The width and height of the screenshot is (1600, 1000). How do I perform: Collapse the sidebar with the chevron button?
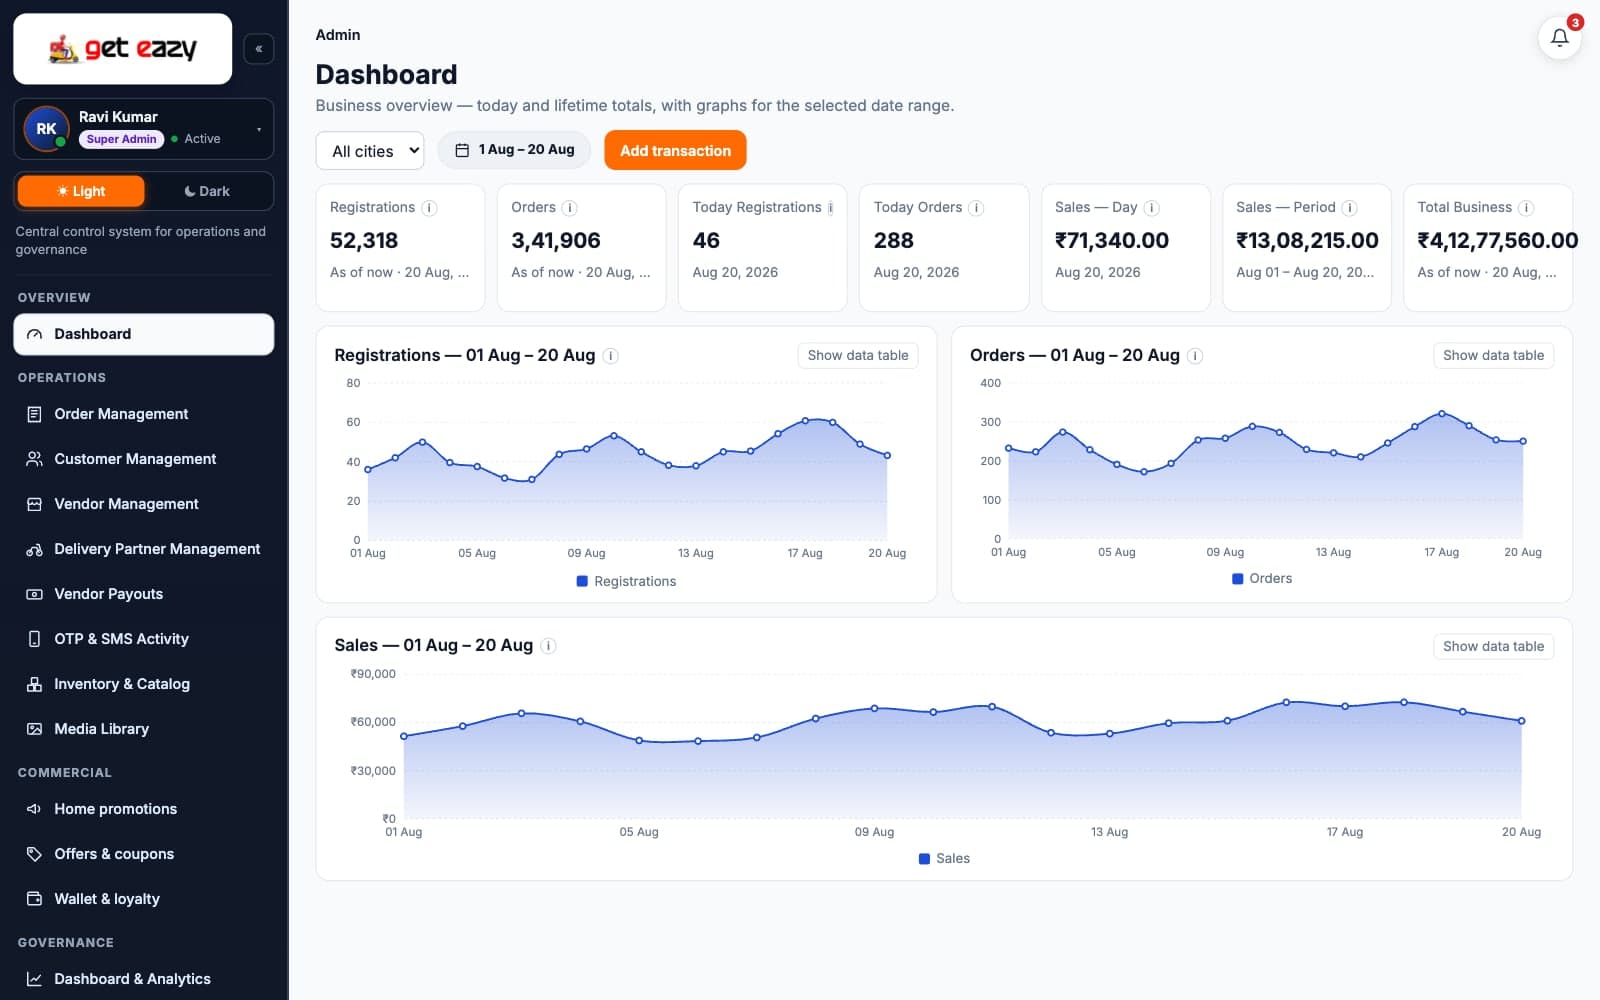(259, 48)
